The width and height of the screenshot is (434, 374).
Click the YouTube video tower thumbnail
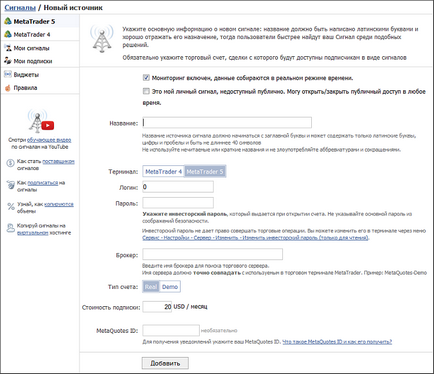[40, 121]
